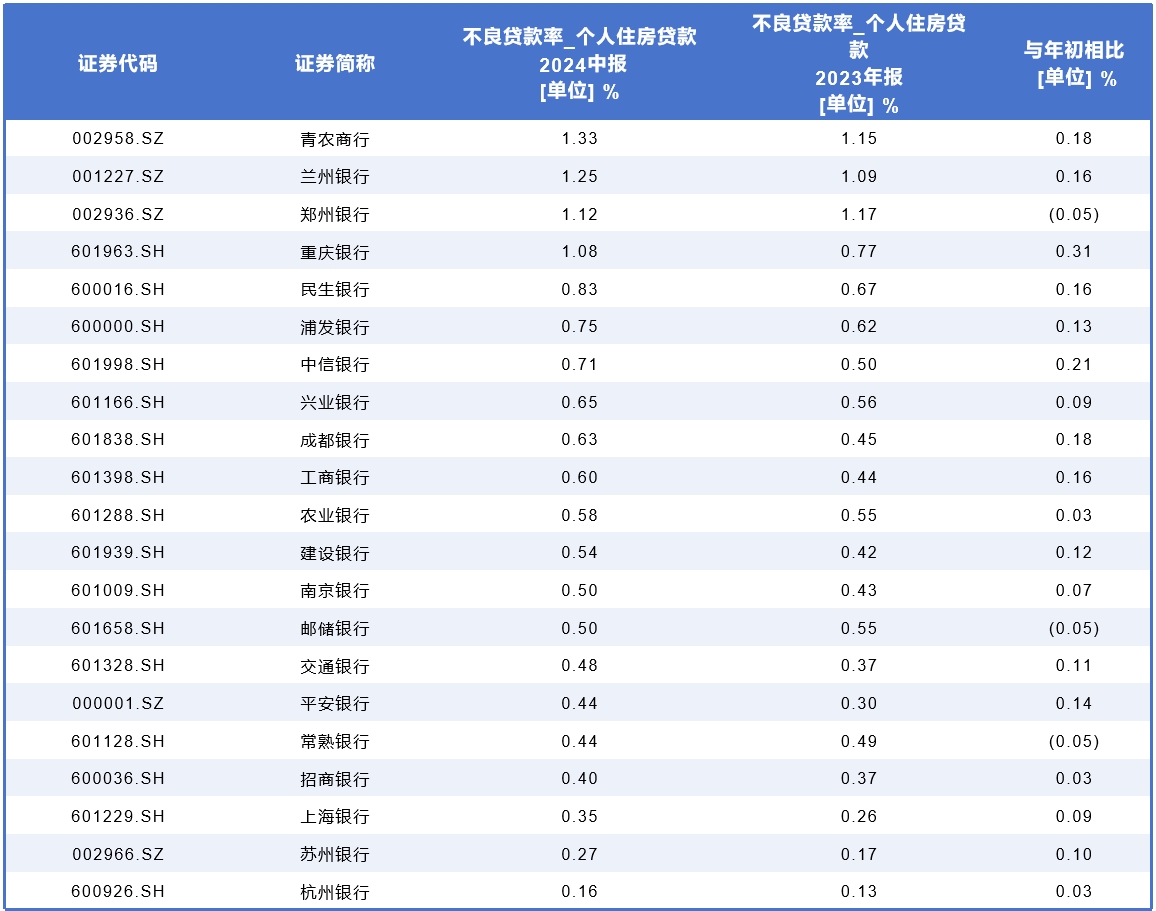Image resolution: width=1156 pixels, height=911 pixels.
Task: Click the 浦发银行 name cell
Action: pyautogui.click(x=335, y=327)
